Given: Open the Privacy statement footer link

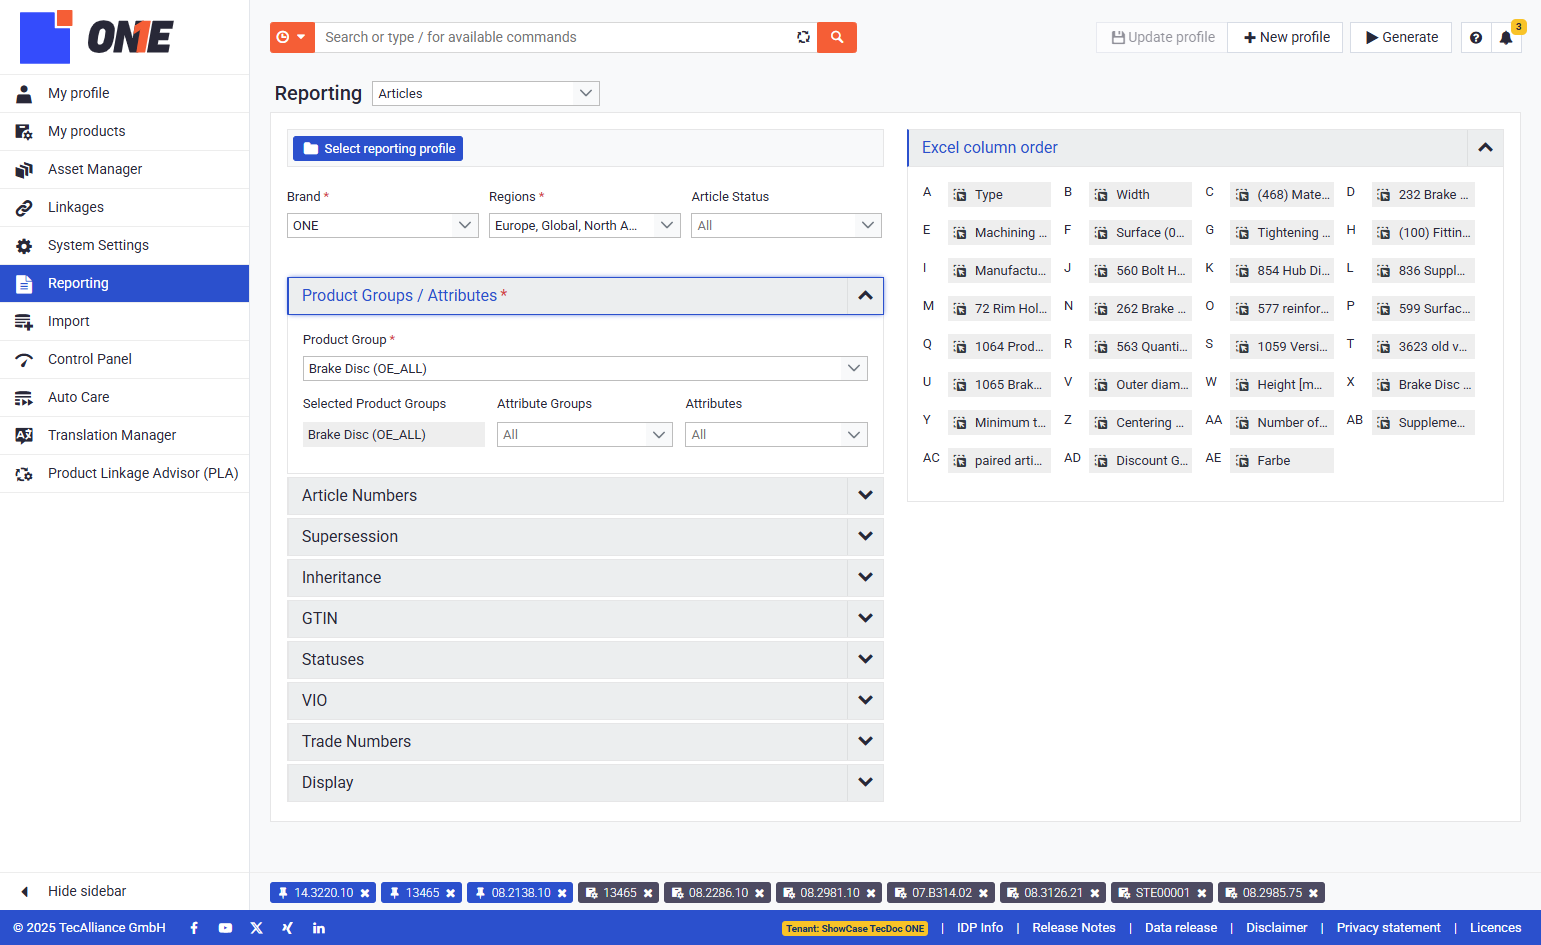Looking at the screenshot, I should click(1388, 928).
